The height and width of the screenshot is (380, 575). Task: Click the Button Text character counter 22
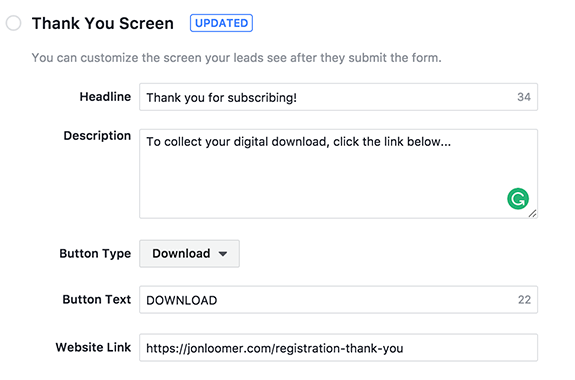(x=524, y=300)
